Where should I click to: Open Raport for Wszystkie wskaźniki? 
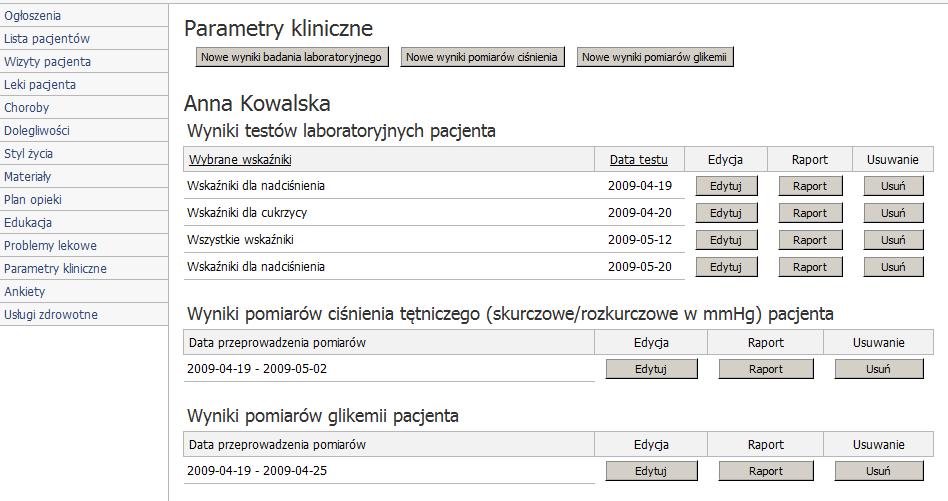coord(810,240)
